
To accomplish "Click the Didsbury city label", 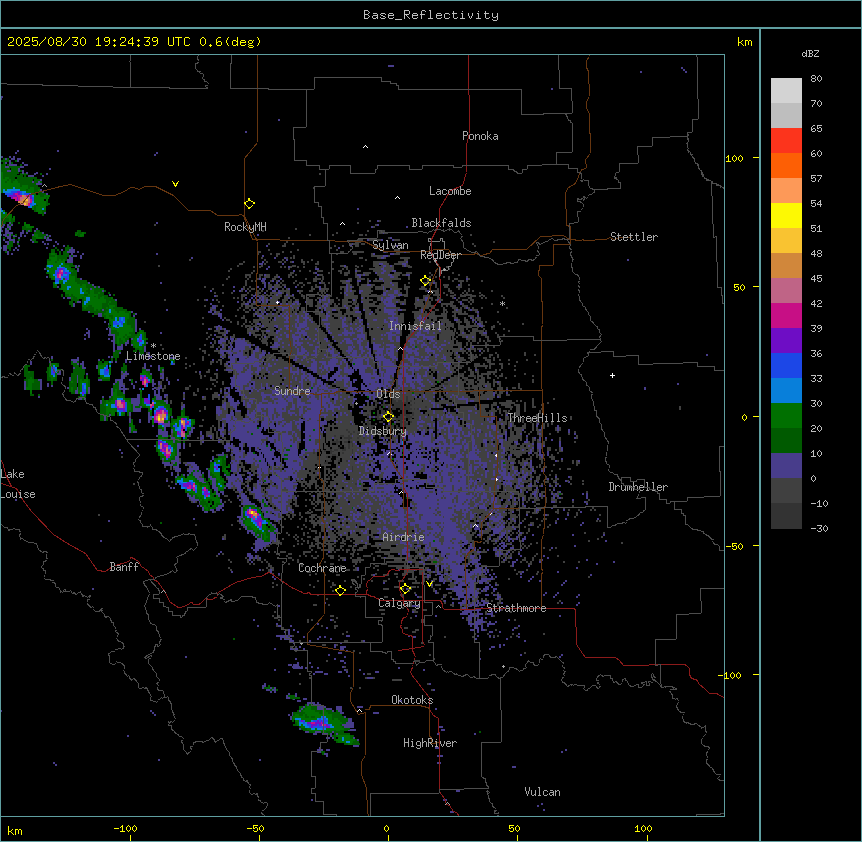I will [x=383, y=431].
